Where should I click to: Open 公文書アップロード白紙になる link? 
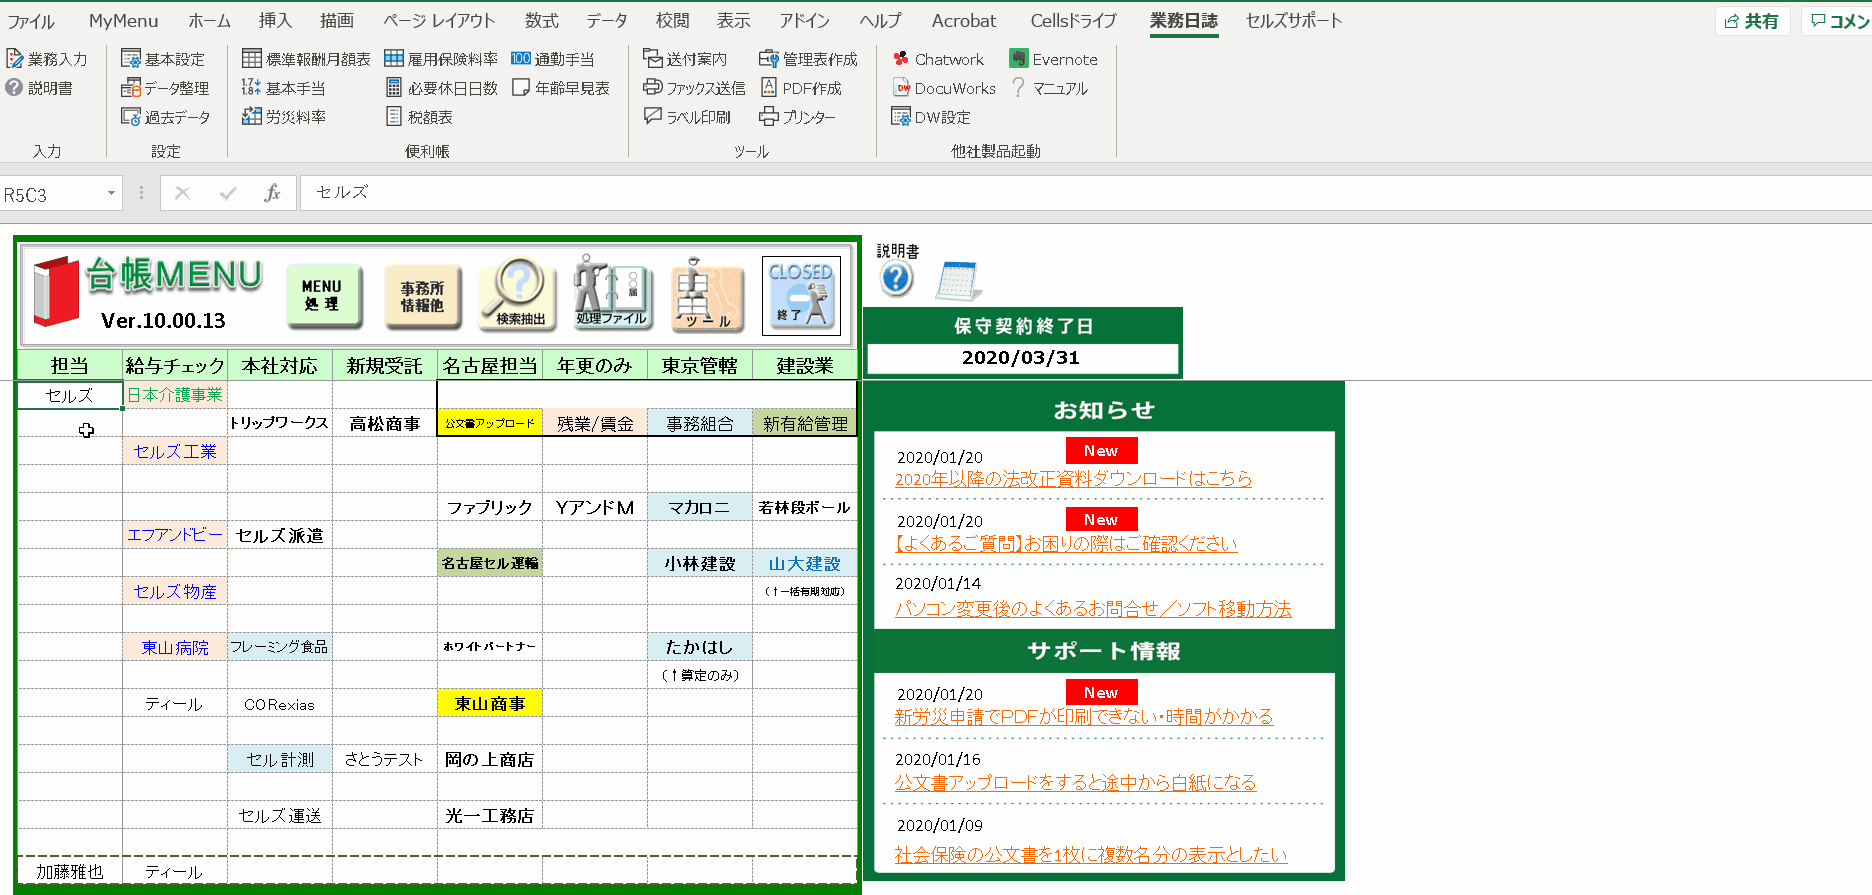[x=1075, y=783]
